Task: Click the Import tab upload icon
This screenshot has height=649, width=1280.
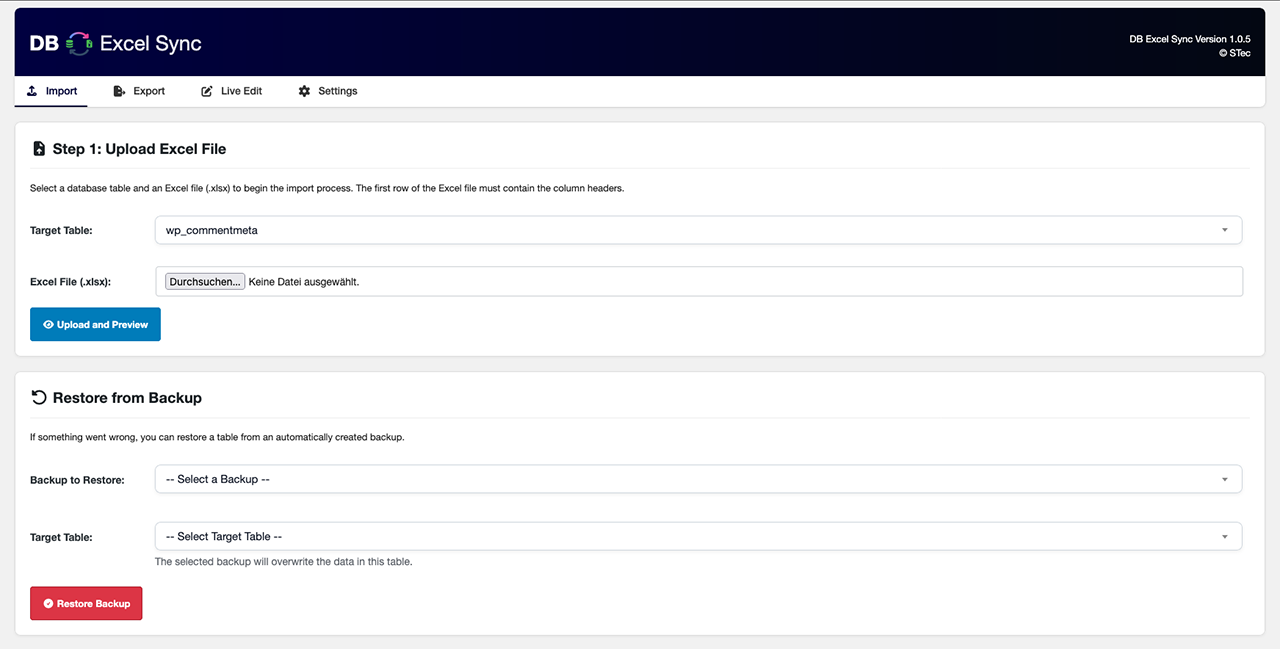Action: tap(33, 91)
